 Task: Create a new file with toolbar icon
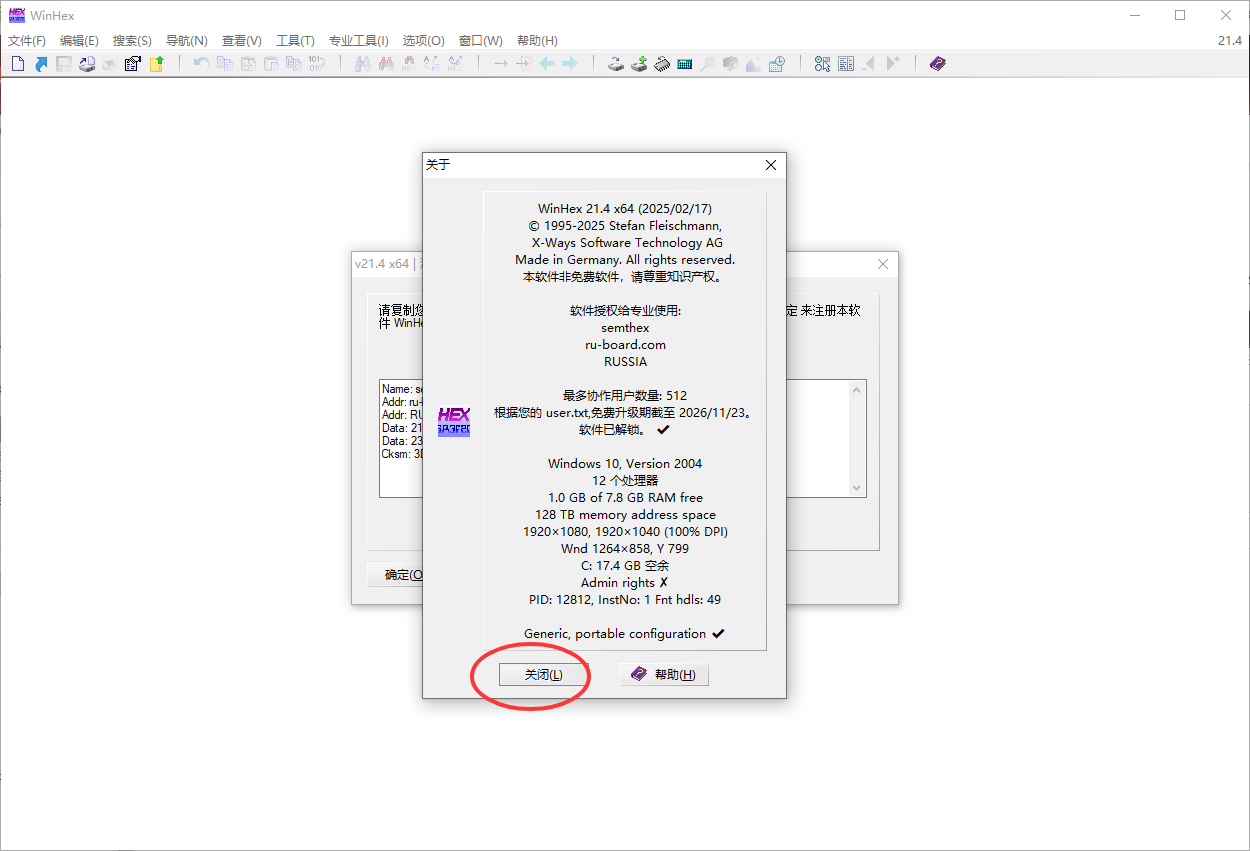[18, 63]
